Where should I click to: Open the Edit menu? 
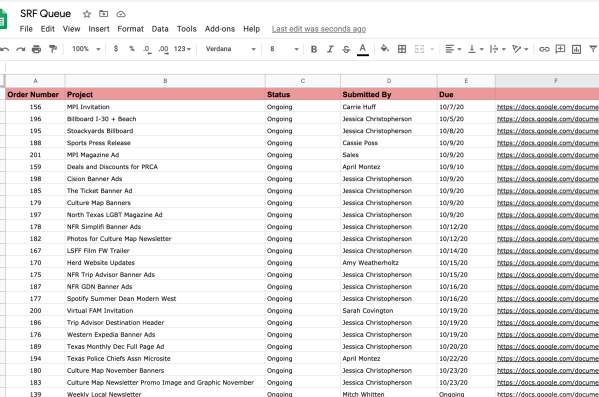(48, 29)
